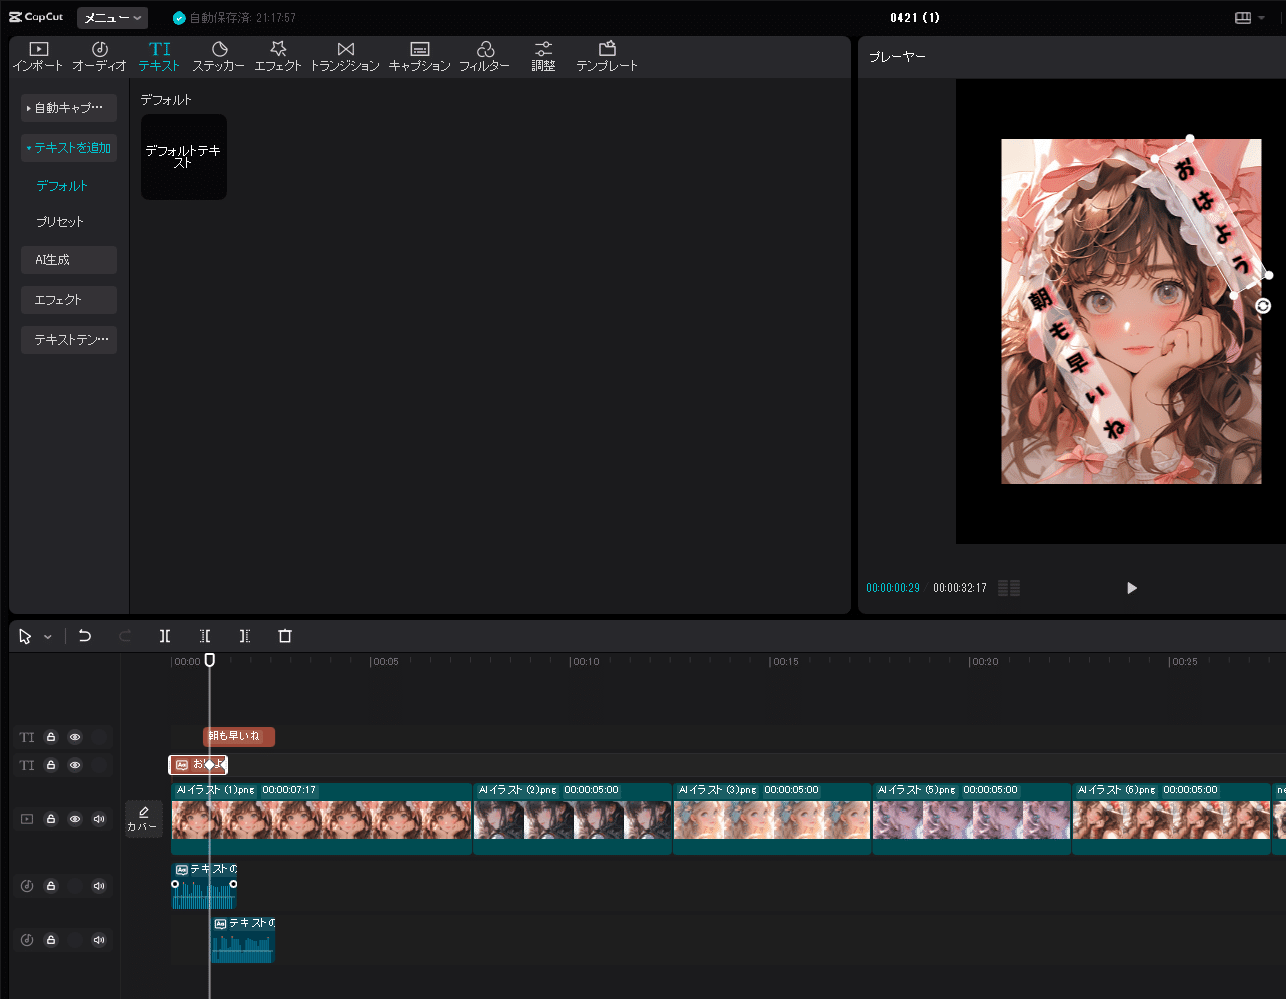Delete right of playhead
Viewport: 1286px width, 999px height.
tap(245, 636)
